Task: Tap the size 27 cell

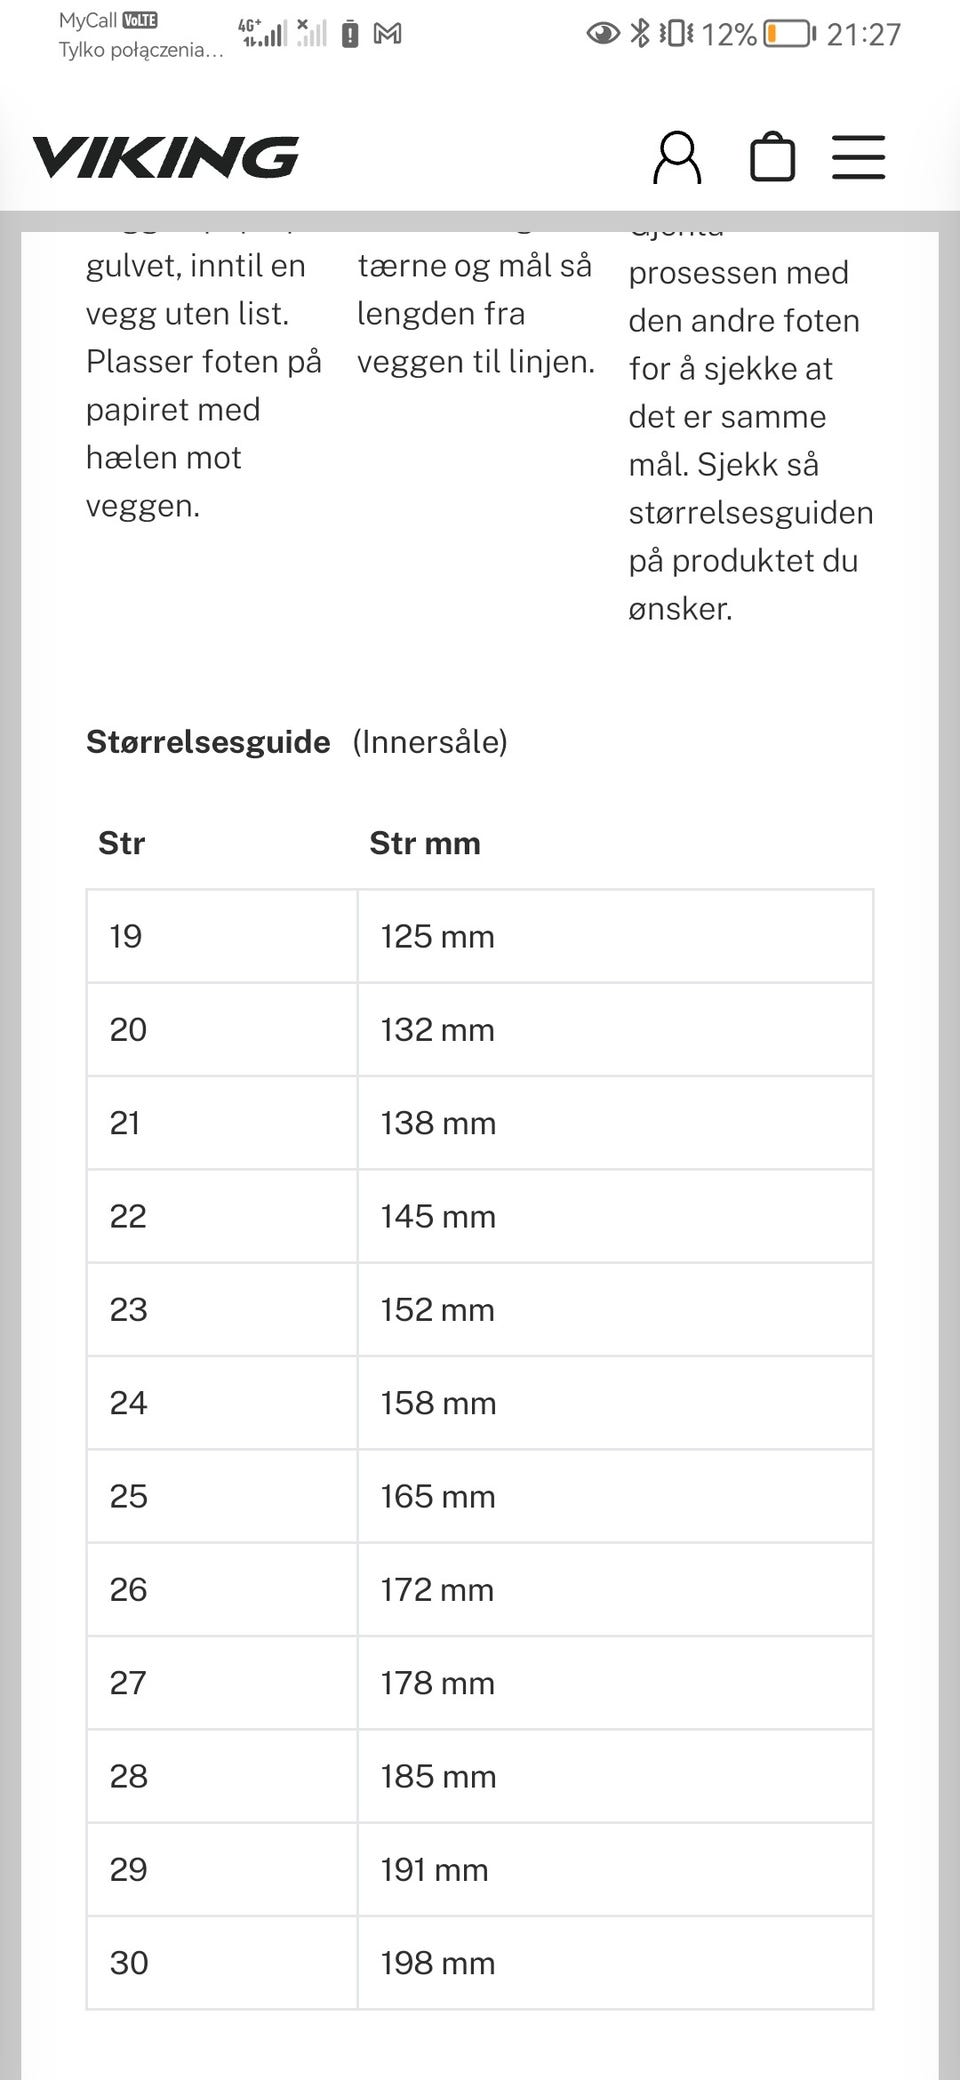Action: (222, 1682)
